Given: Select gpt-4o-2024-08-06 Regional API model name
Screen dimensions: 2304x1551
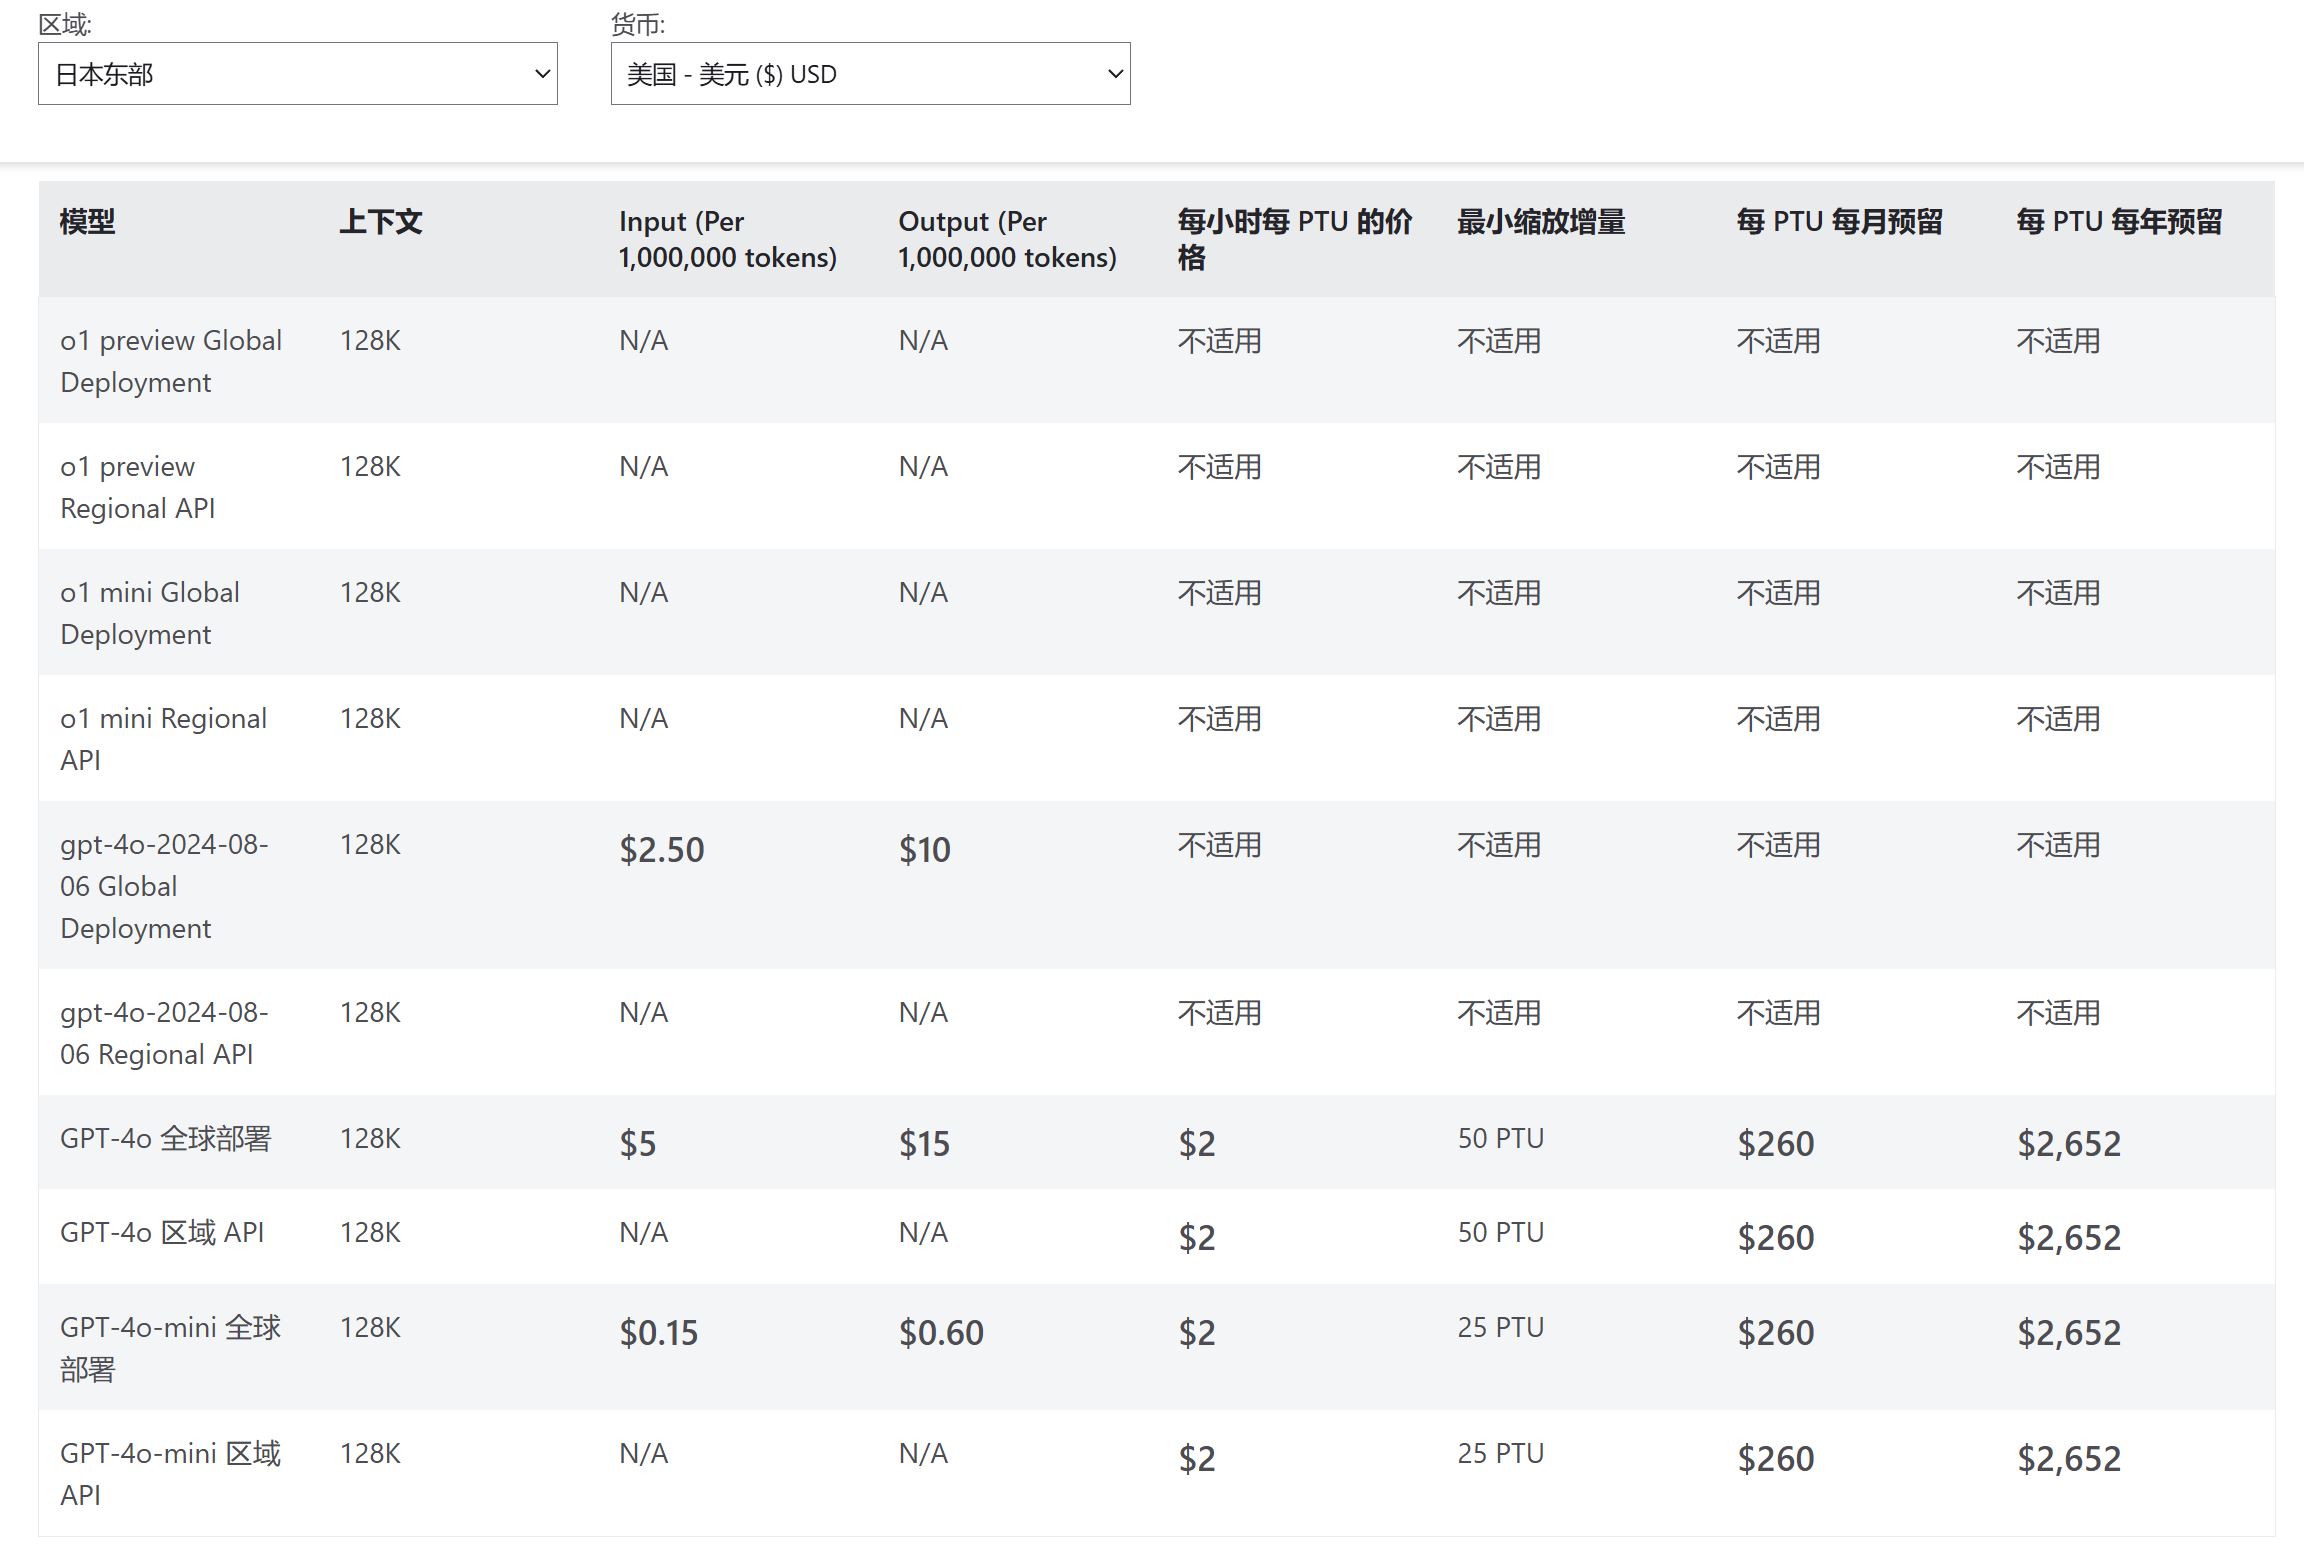Looking at the screenshot, I should 164,1033.
